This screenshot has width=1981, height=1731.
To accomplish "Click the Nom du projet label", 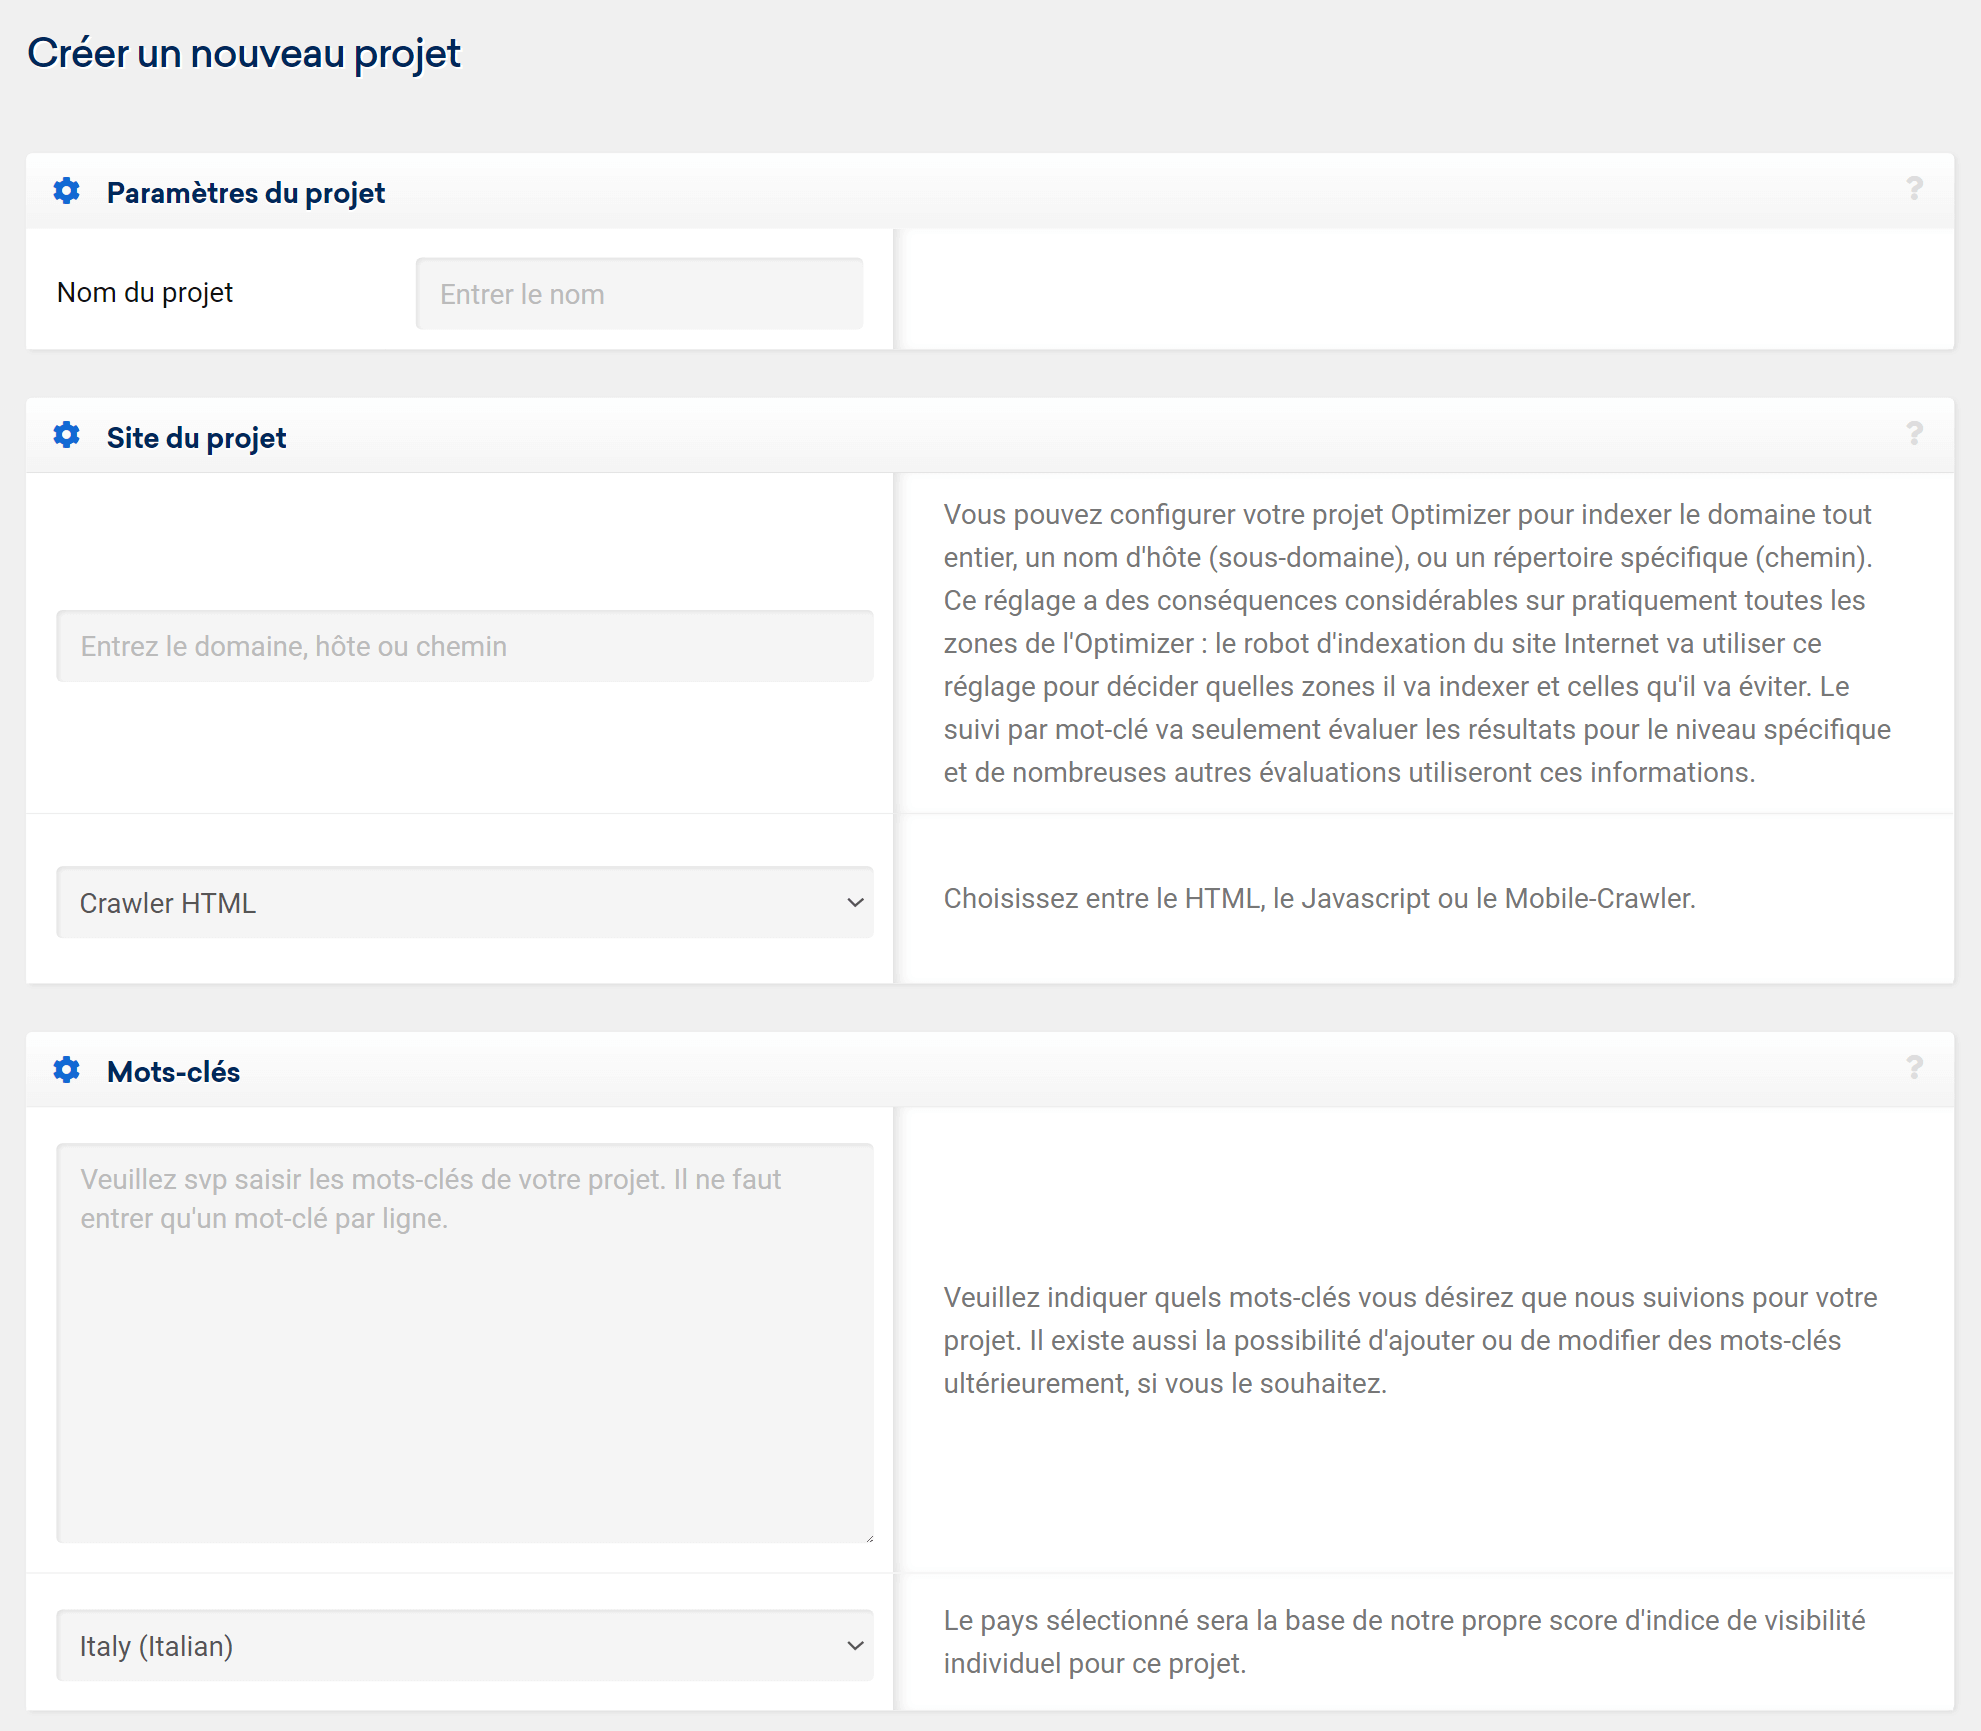I will pyautogui.click(x=145, y=293).
